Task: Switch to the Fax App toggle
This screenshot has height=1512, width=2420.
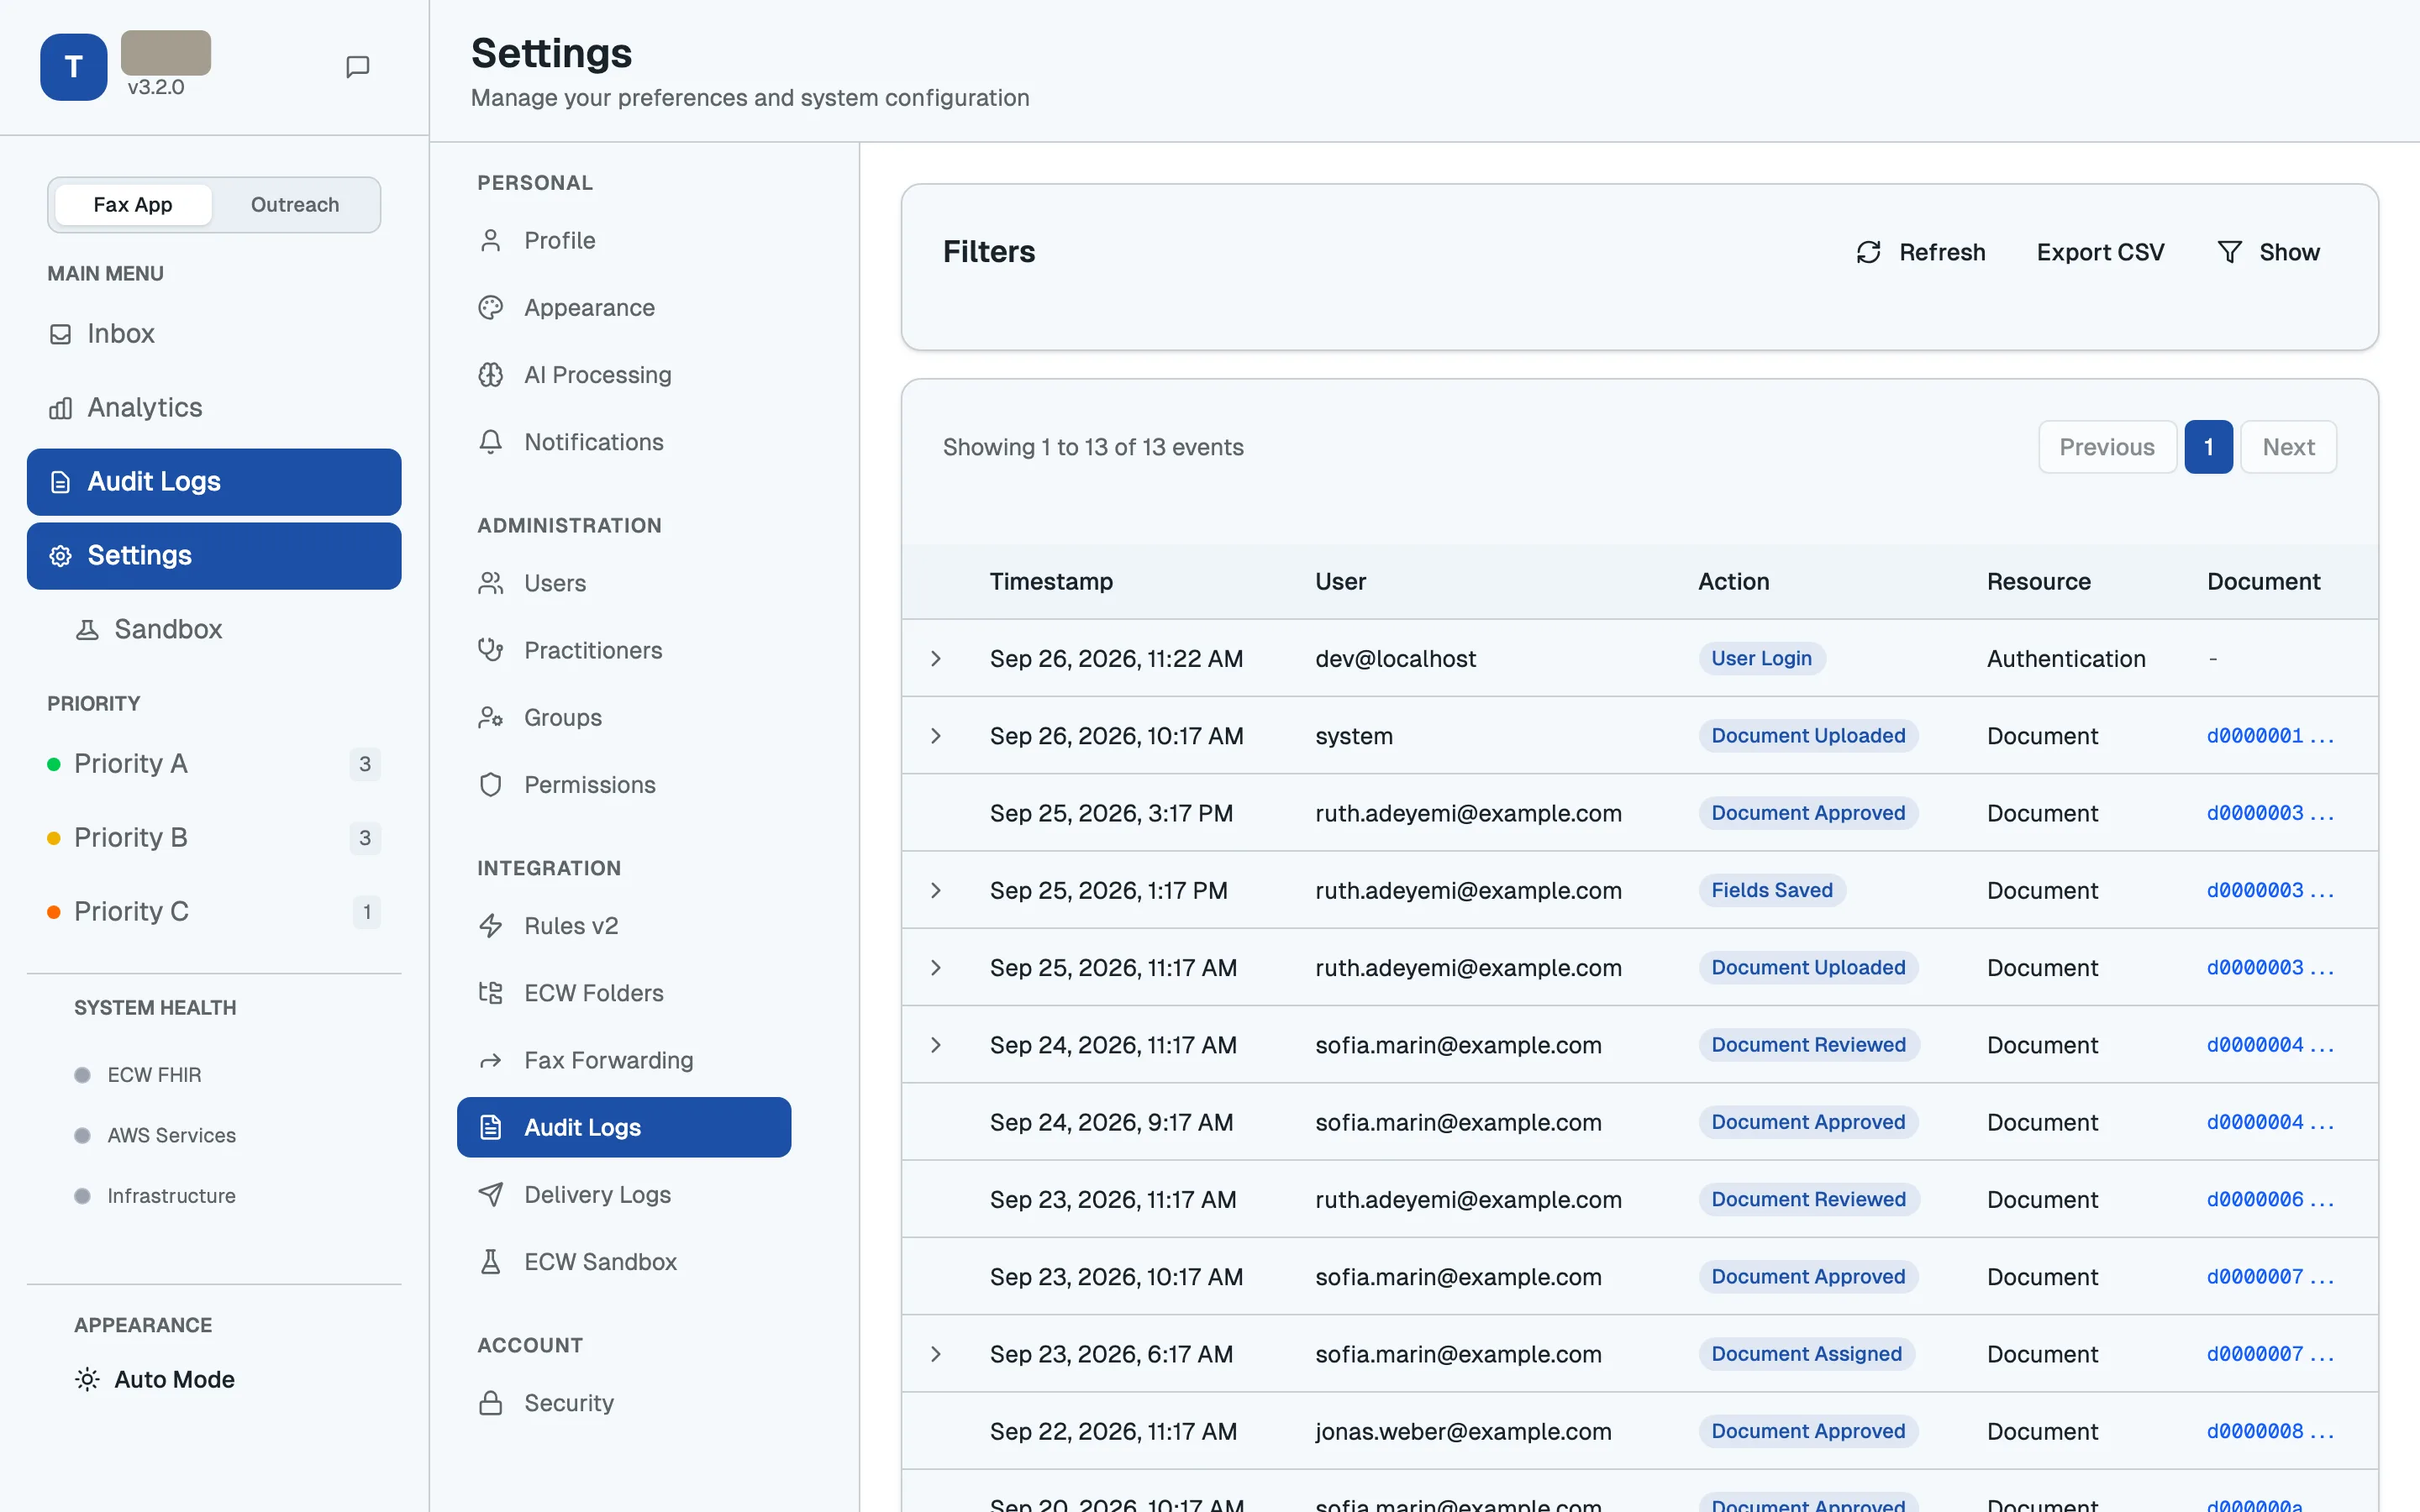Action: [133, 205]
